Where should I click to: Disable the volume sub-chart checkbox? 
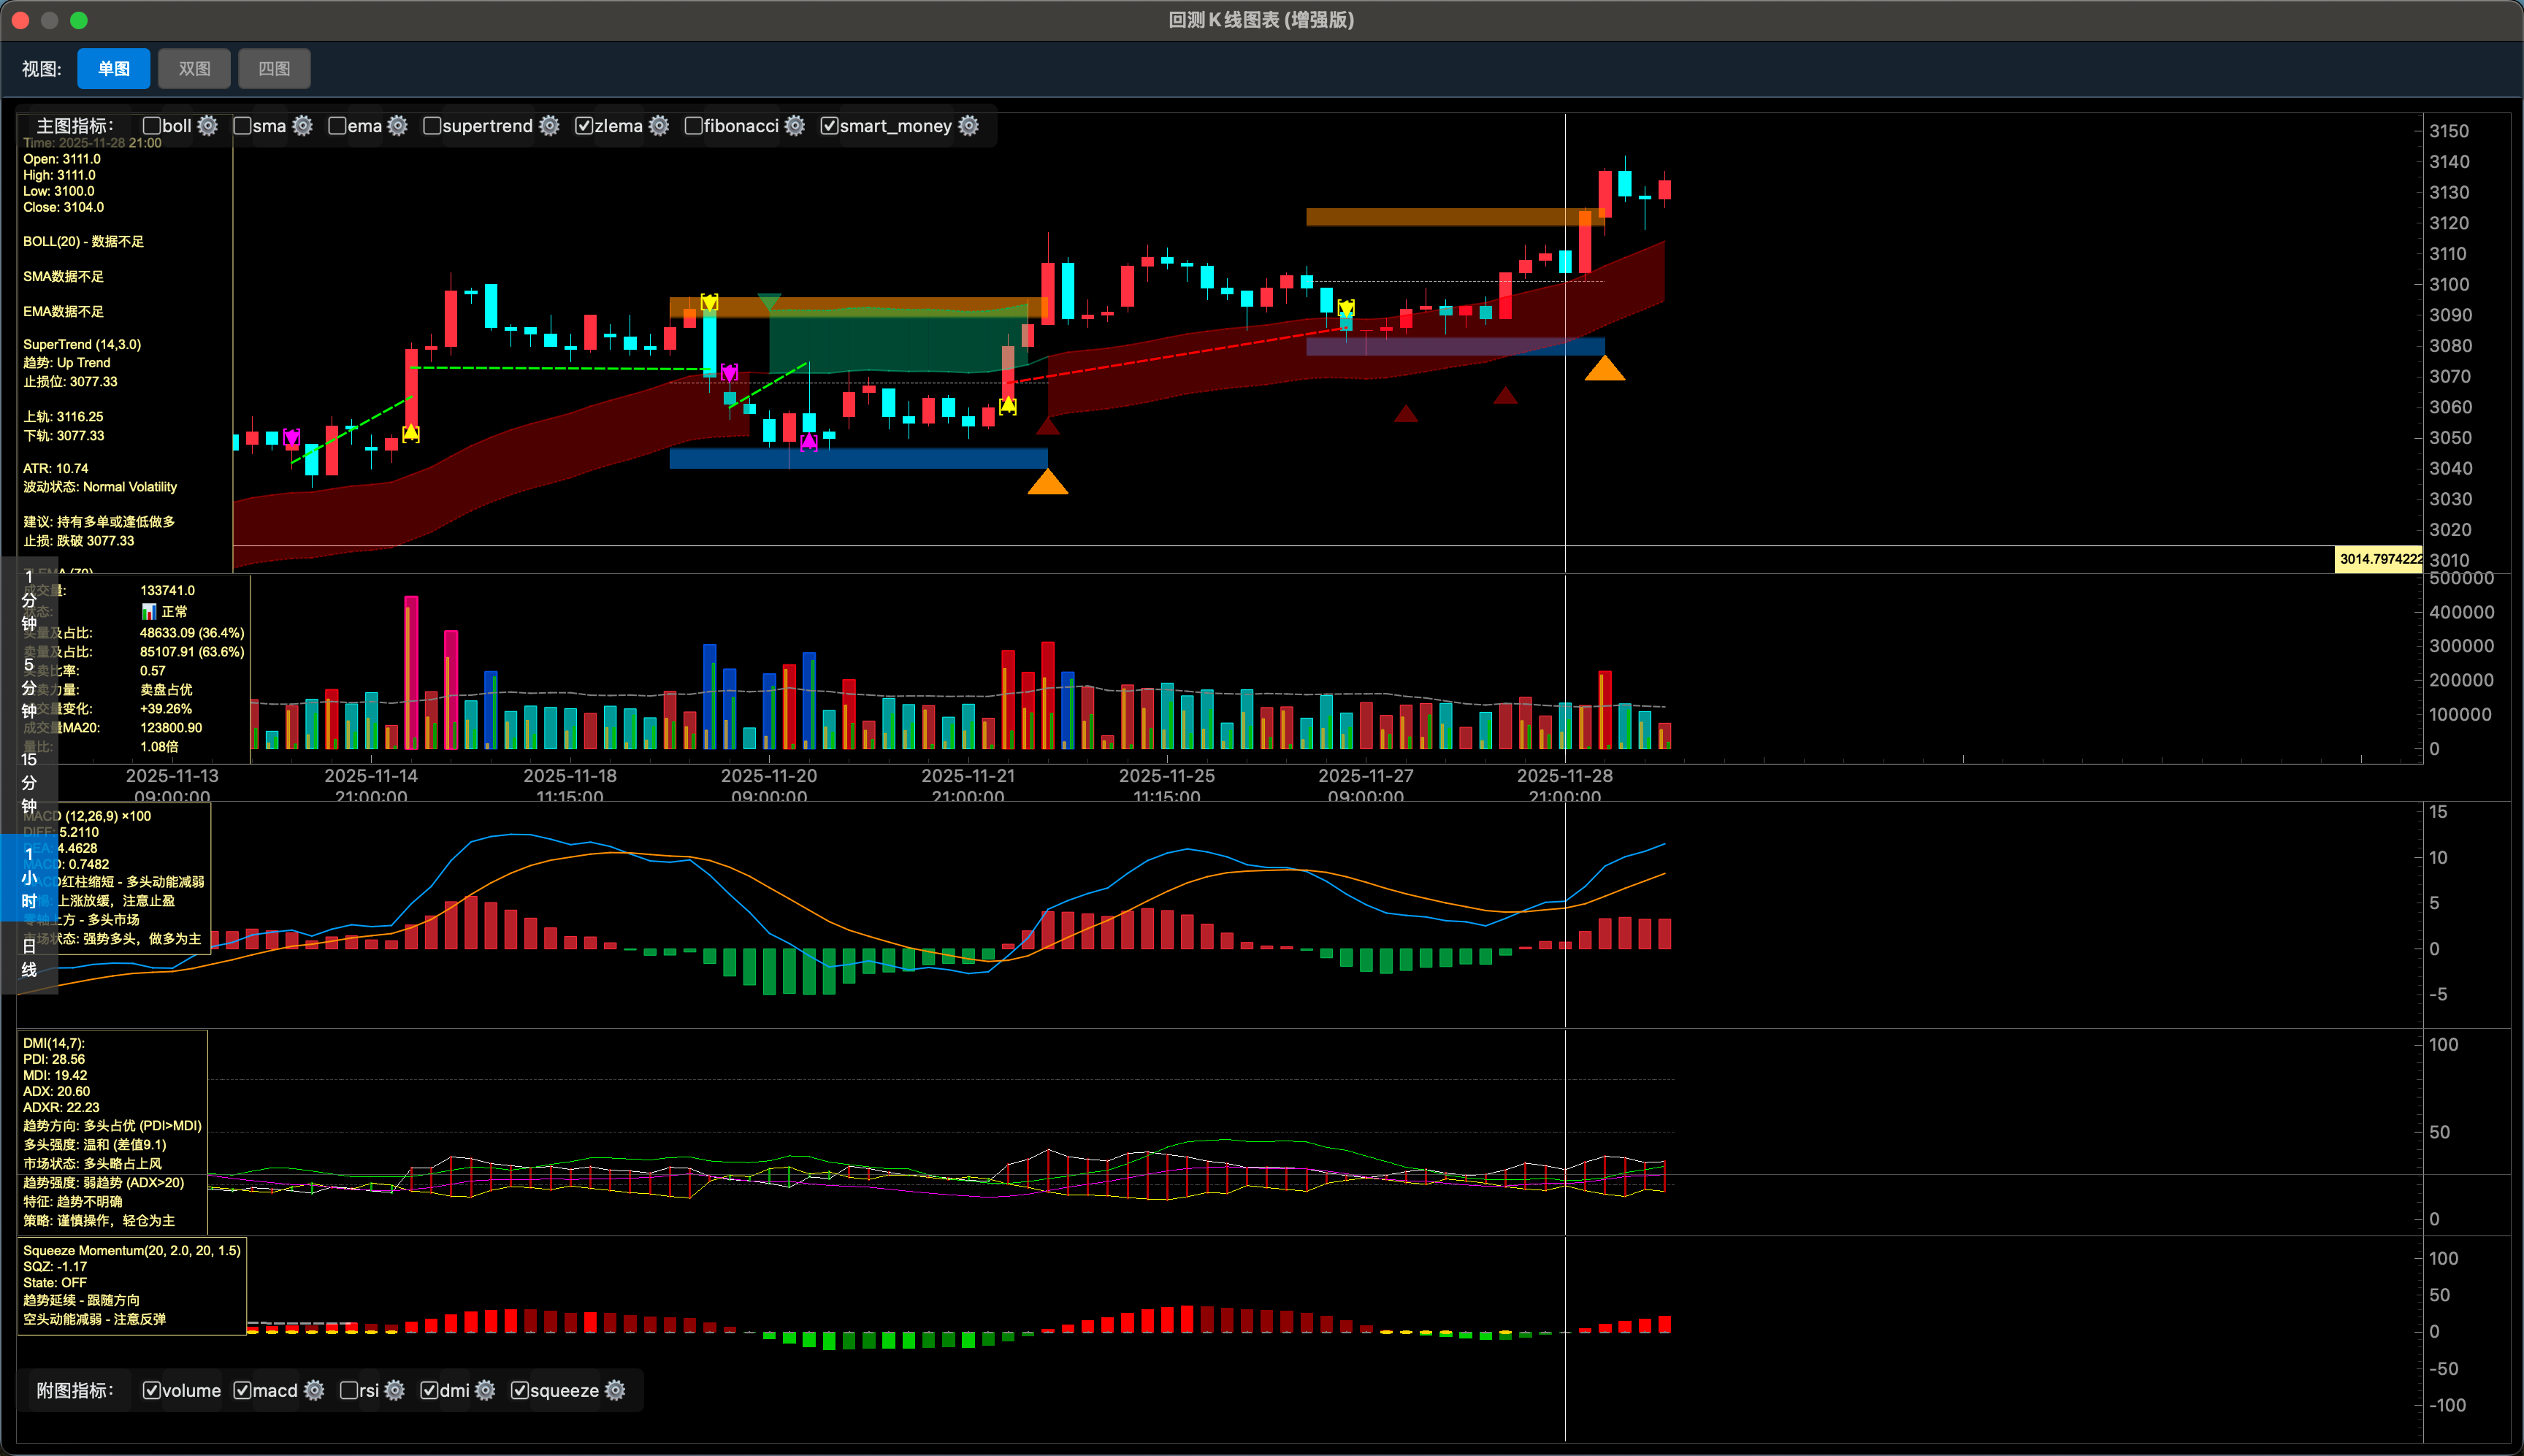pyautogui.click(x=152, y=1391)
